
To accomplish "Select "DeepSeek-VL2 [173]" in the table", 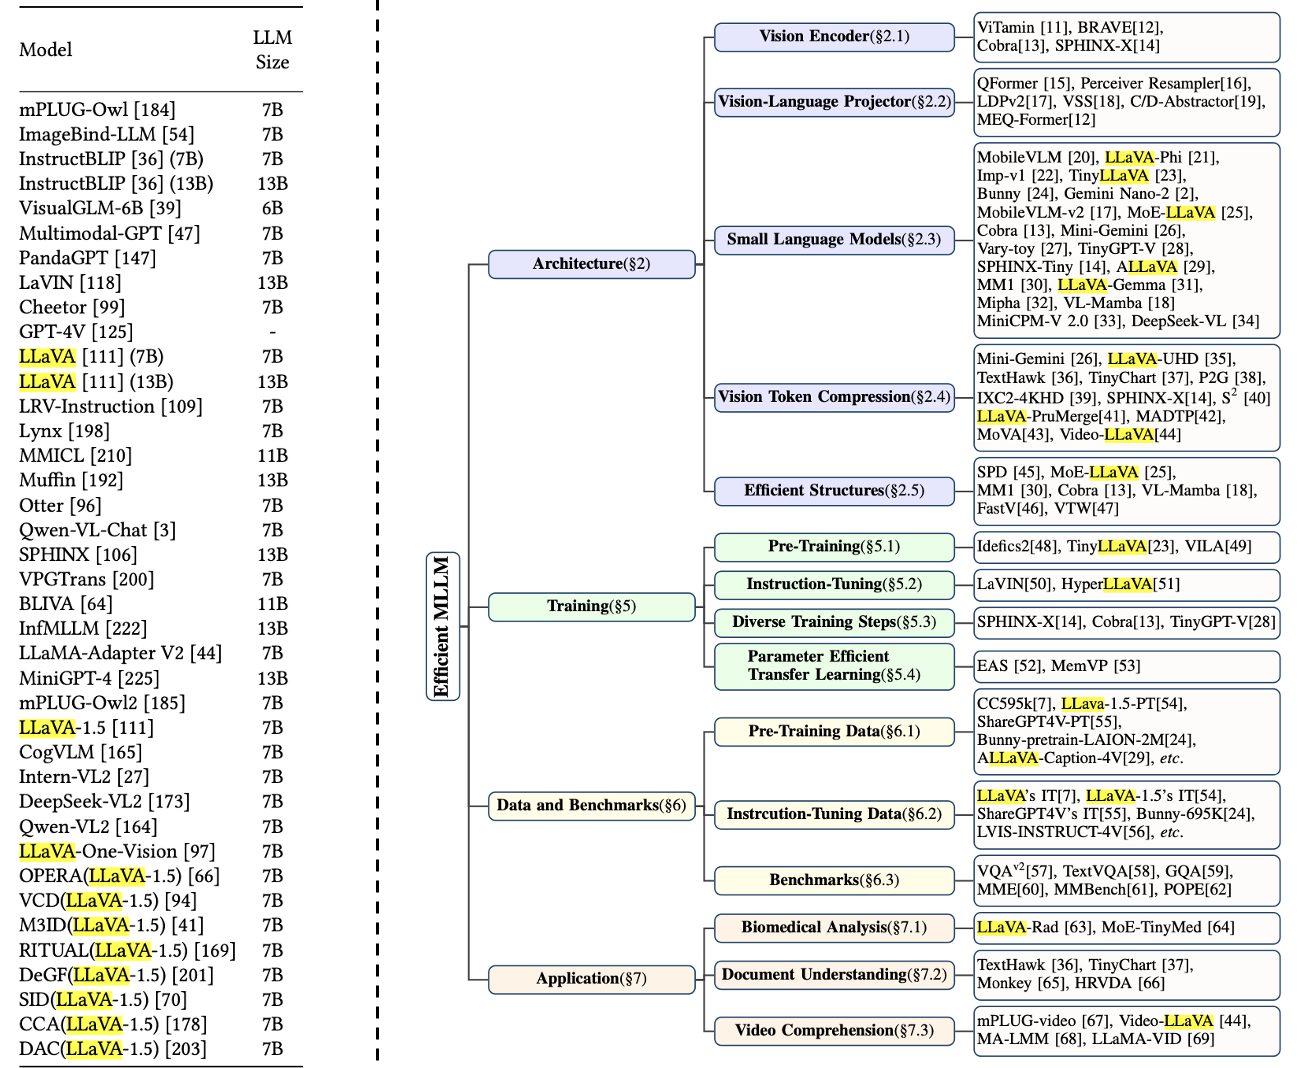I will tap(104, 802).
